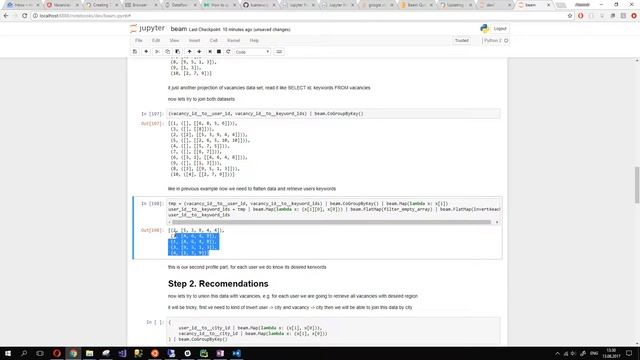Open the cell type Code dropdown

[252, 52]
